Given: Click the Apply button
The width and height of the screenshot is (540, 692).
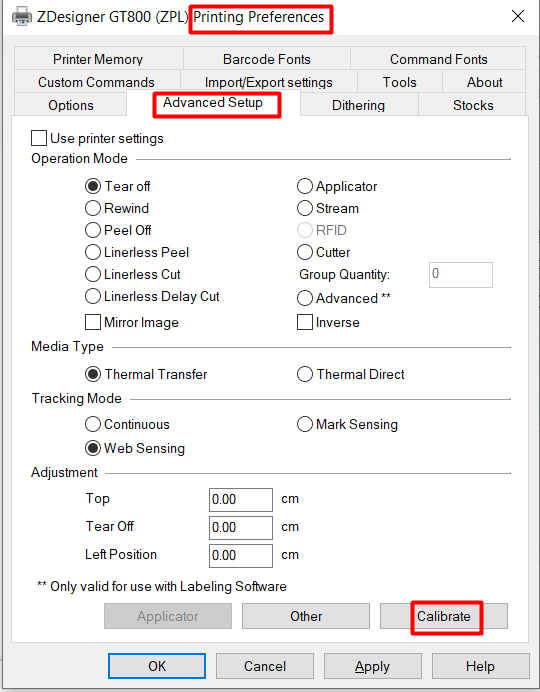Looking at the screenshot, I should [x=373, y=666].
